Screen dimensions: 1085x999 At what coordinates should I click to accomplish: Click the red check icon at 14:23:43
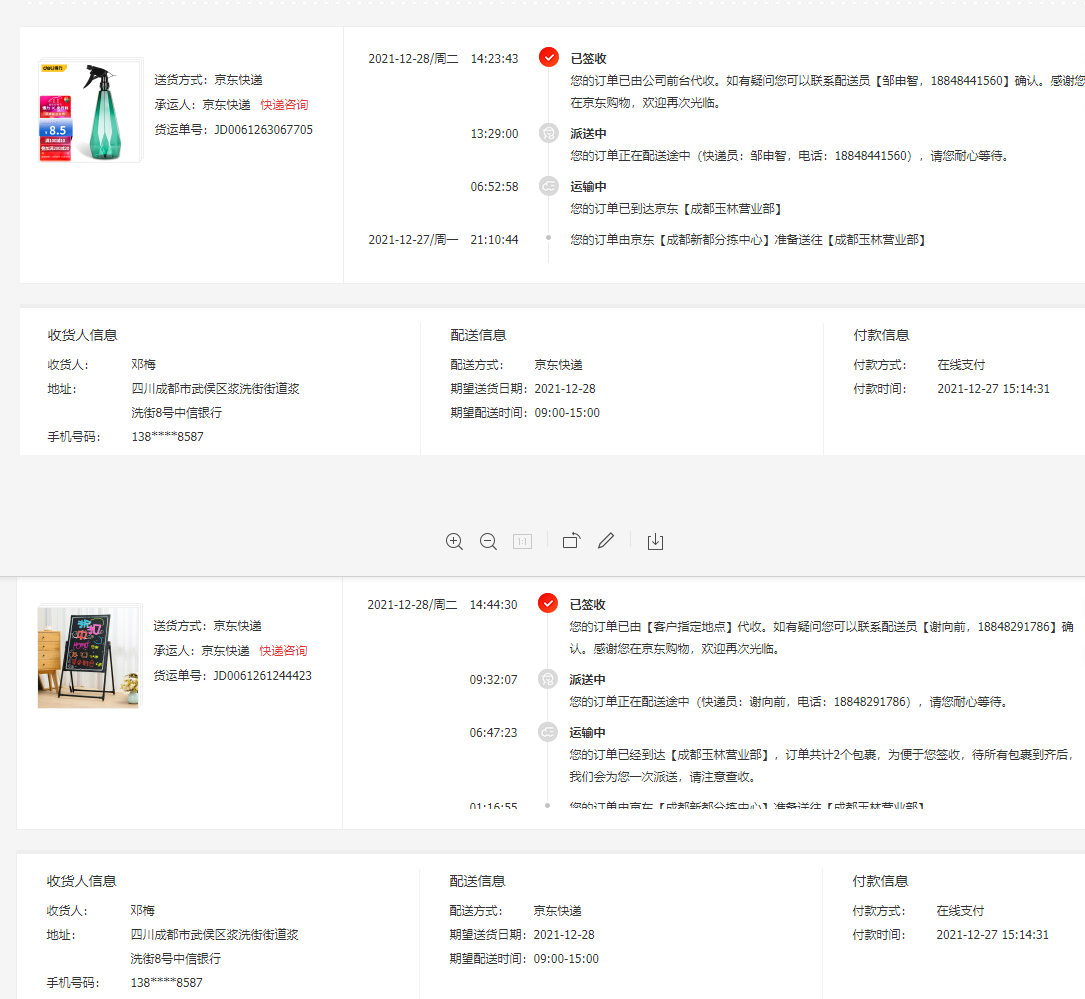(x=549, y=57)
